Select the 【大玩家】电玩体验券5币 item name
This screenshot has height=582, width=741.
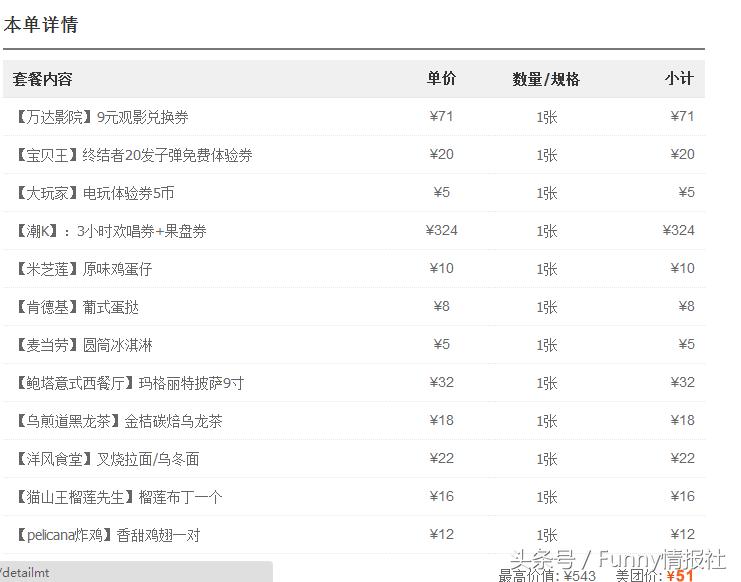click(x=95, y=193)
